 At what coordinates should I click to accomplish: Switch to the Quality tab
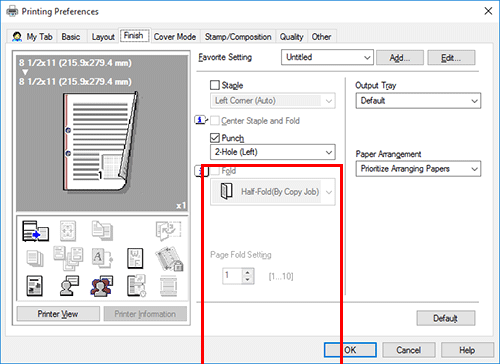click(x=291, y=37)
